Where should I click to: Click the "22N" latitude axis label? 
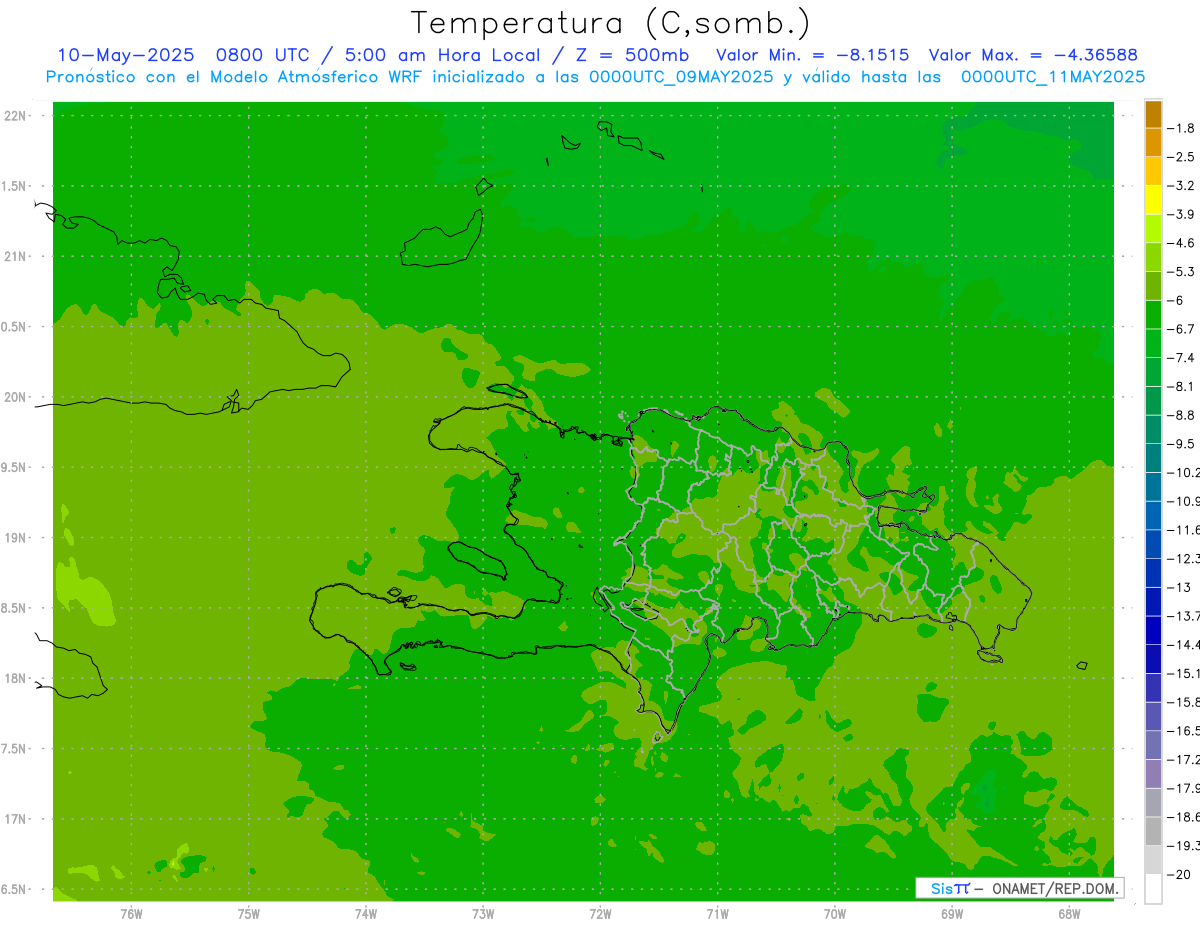14,116
